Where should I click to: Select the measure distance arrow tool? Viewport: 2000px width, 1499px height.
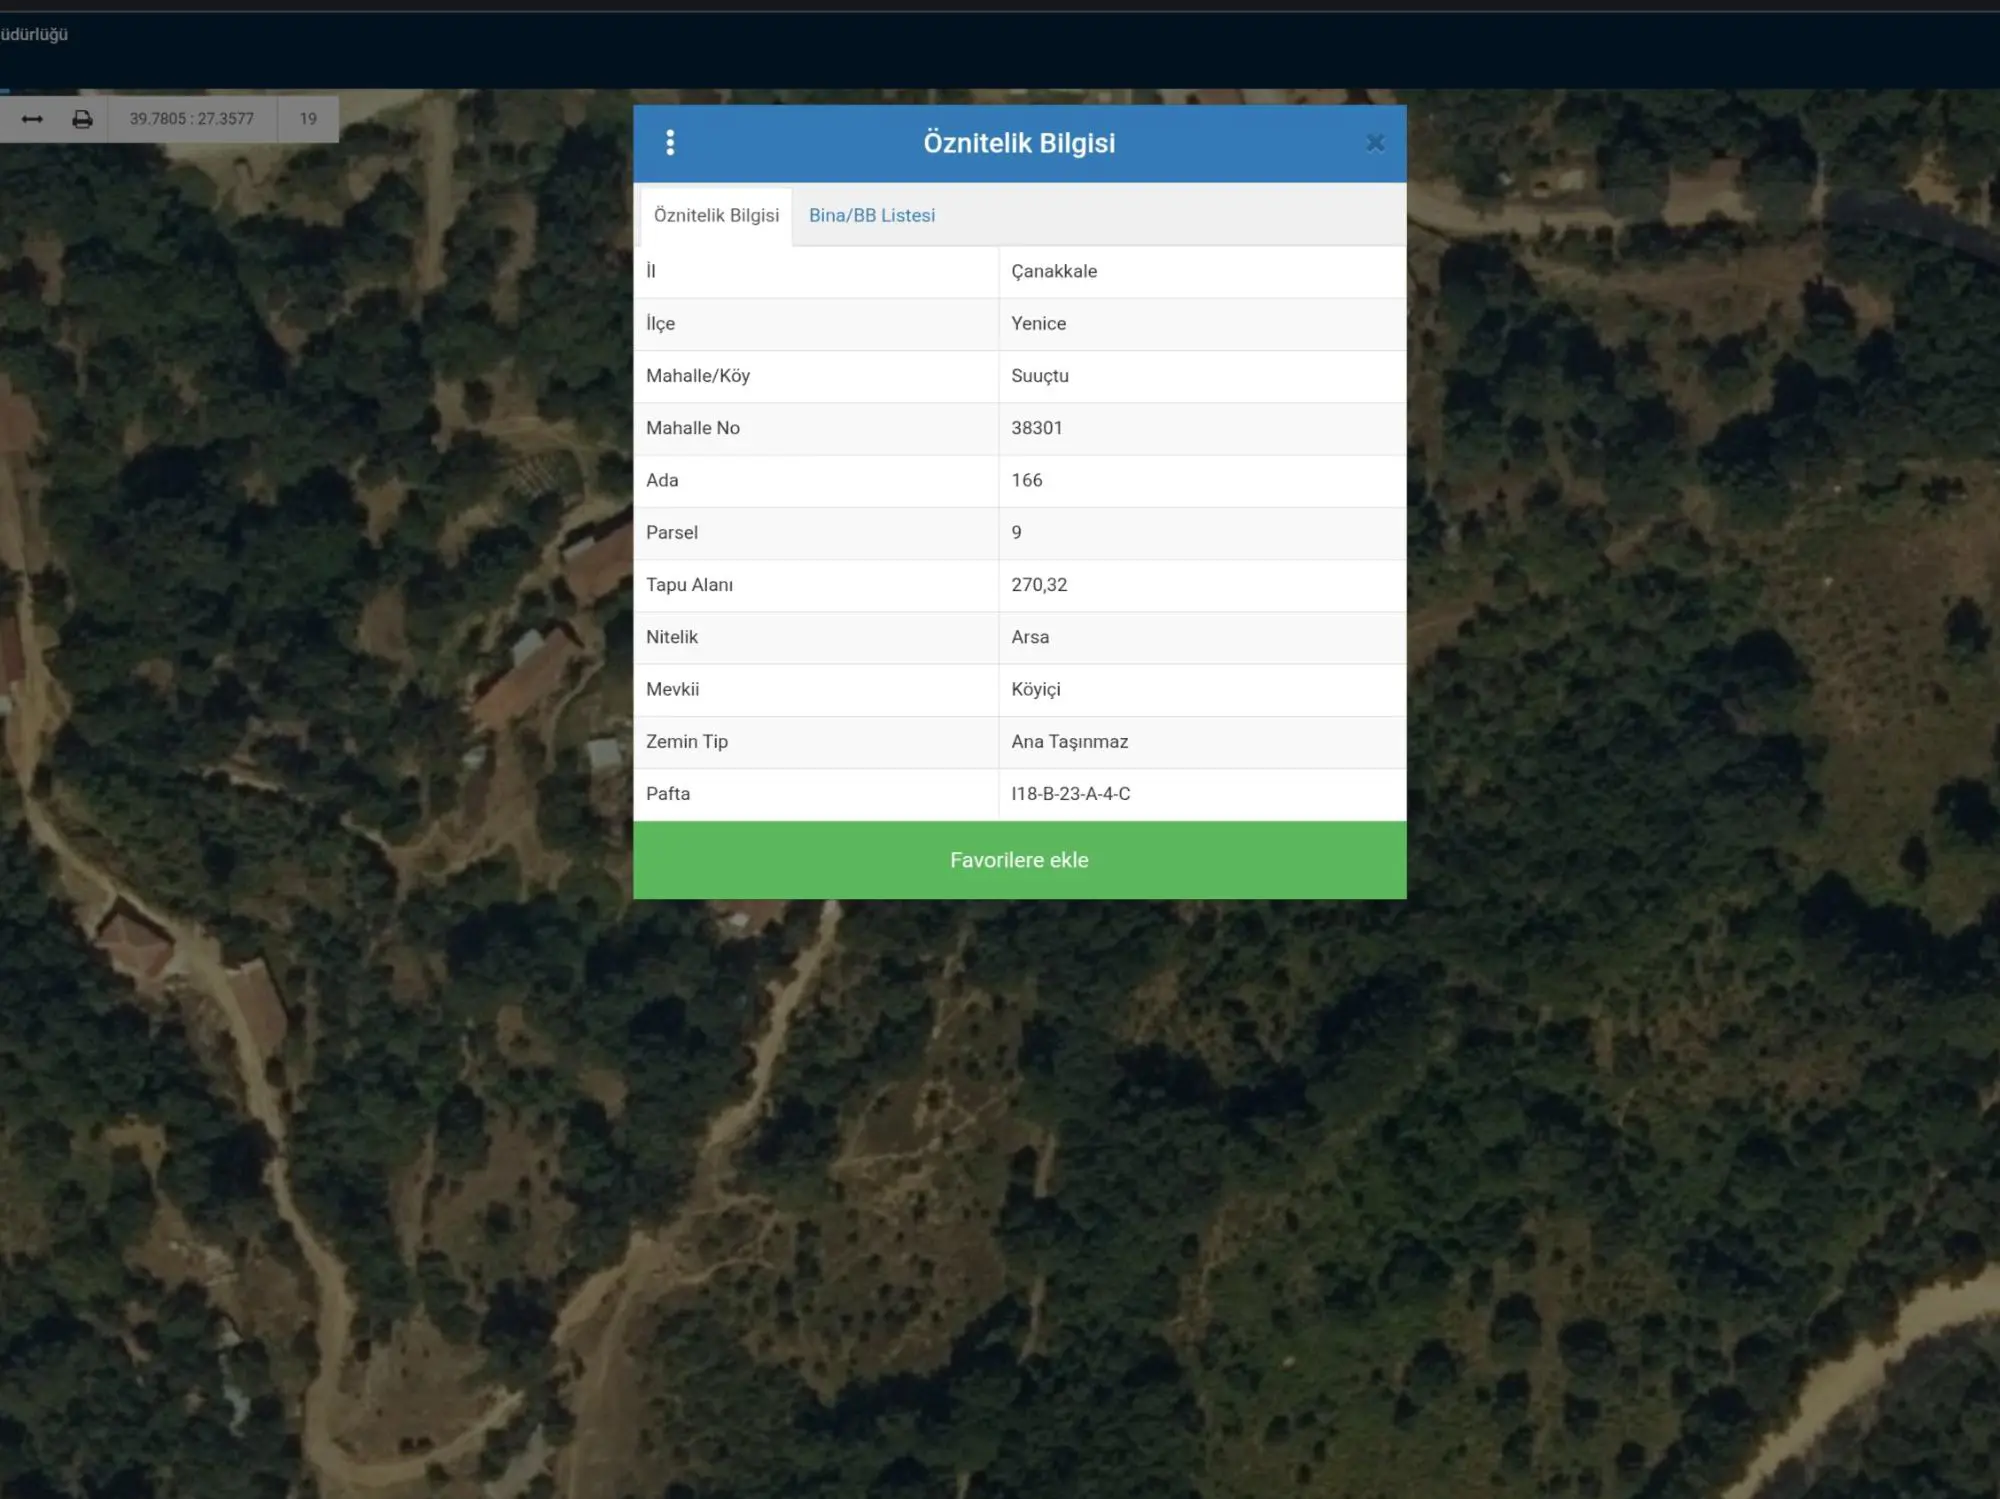[32, 119]
